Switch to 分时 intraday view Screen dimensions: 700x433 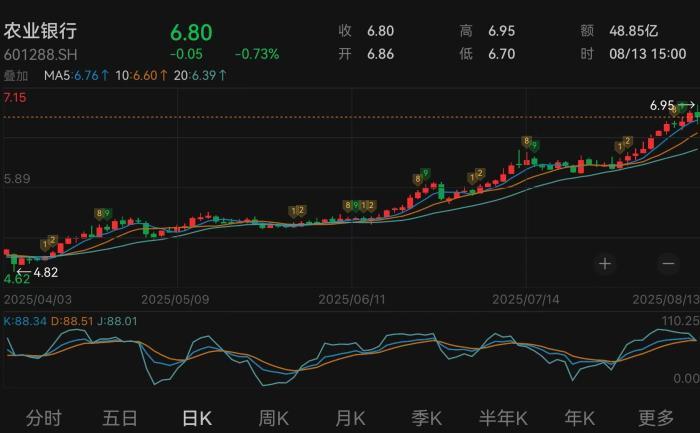(44, 417)
